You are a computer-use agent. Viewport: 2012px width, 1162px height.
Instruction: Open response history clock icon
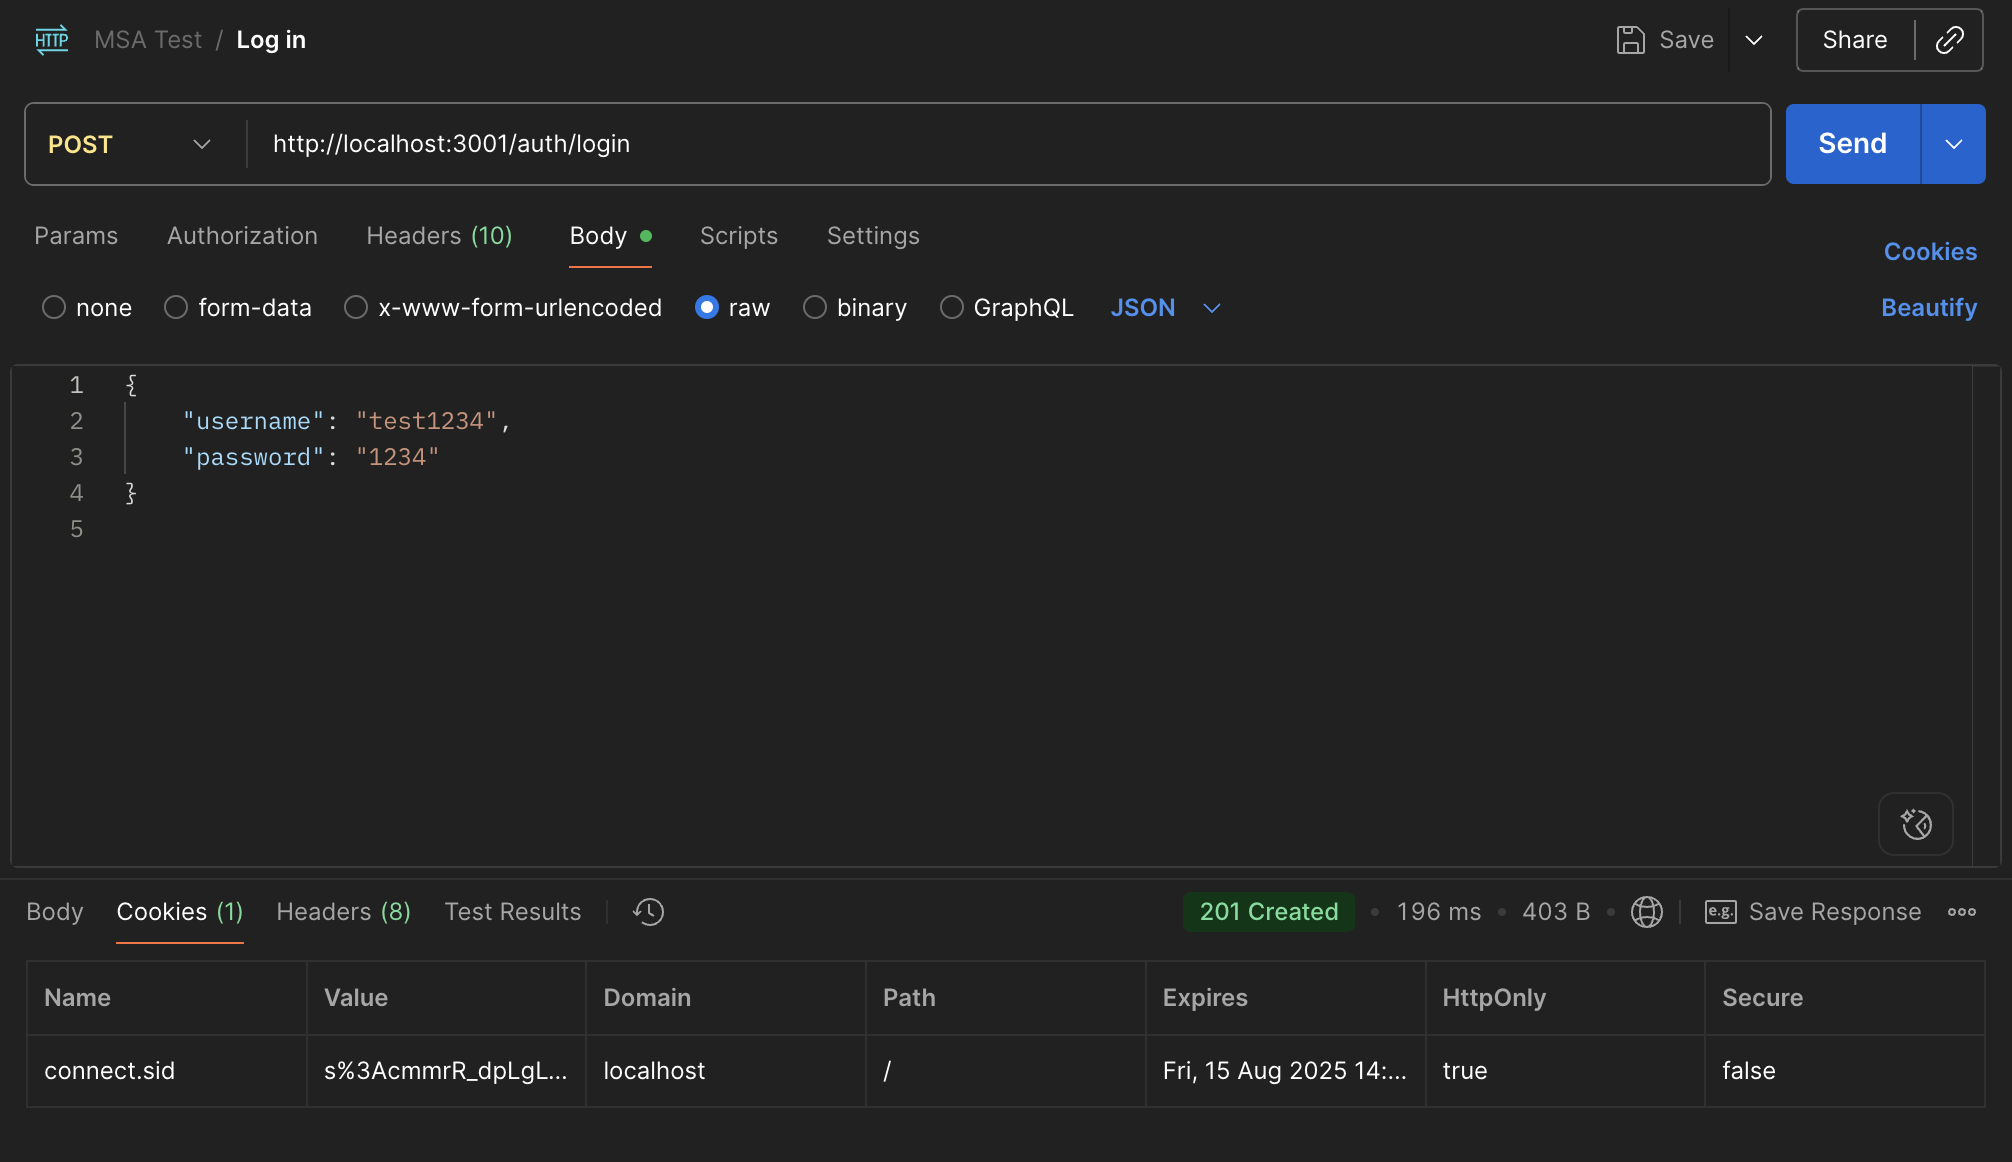tap(648, 912)
